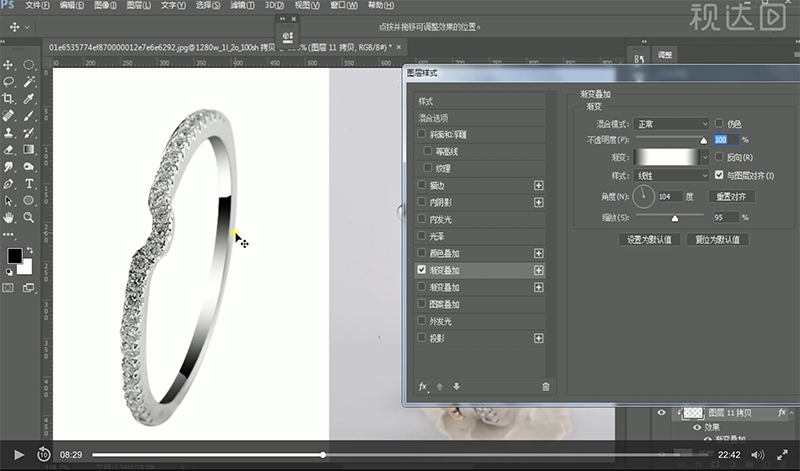Select the Crop tool
Image resolution: width=800 pixels, height=471 pixels.
pyautogui.click(x=8, y=98)
